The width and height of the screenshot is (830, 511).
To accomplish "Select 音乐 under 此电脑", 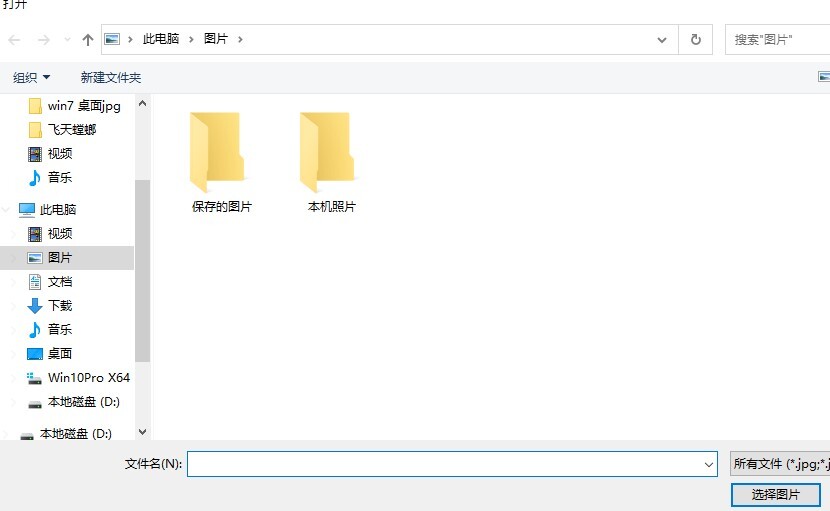I will click(x=60, y=329).
